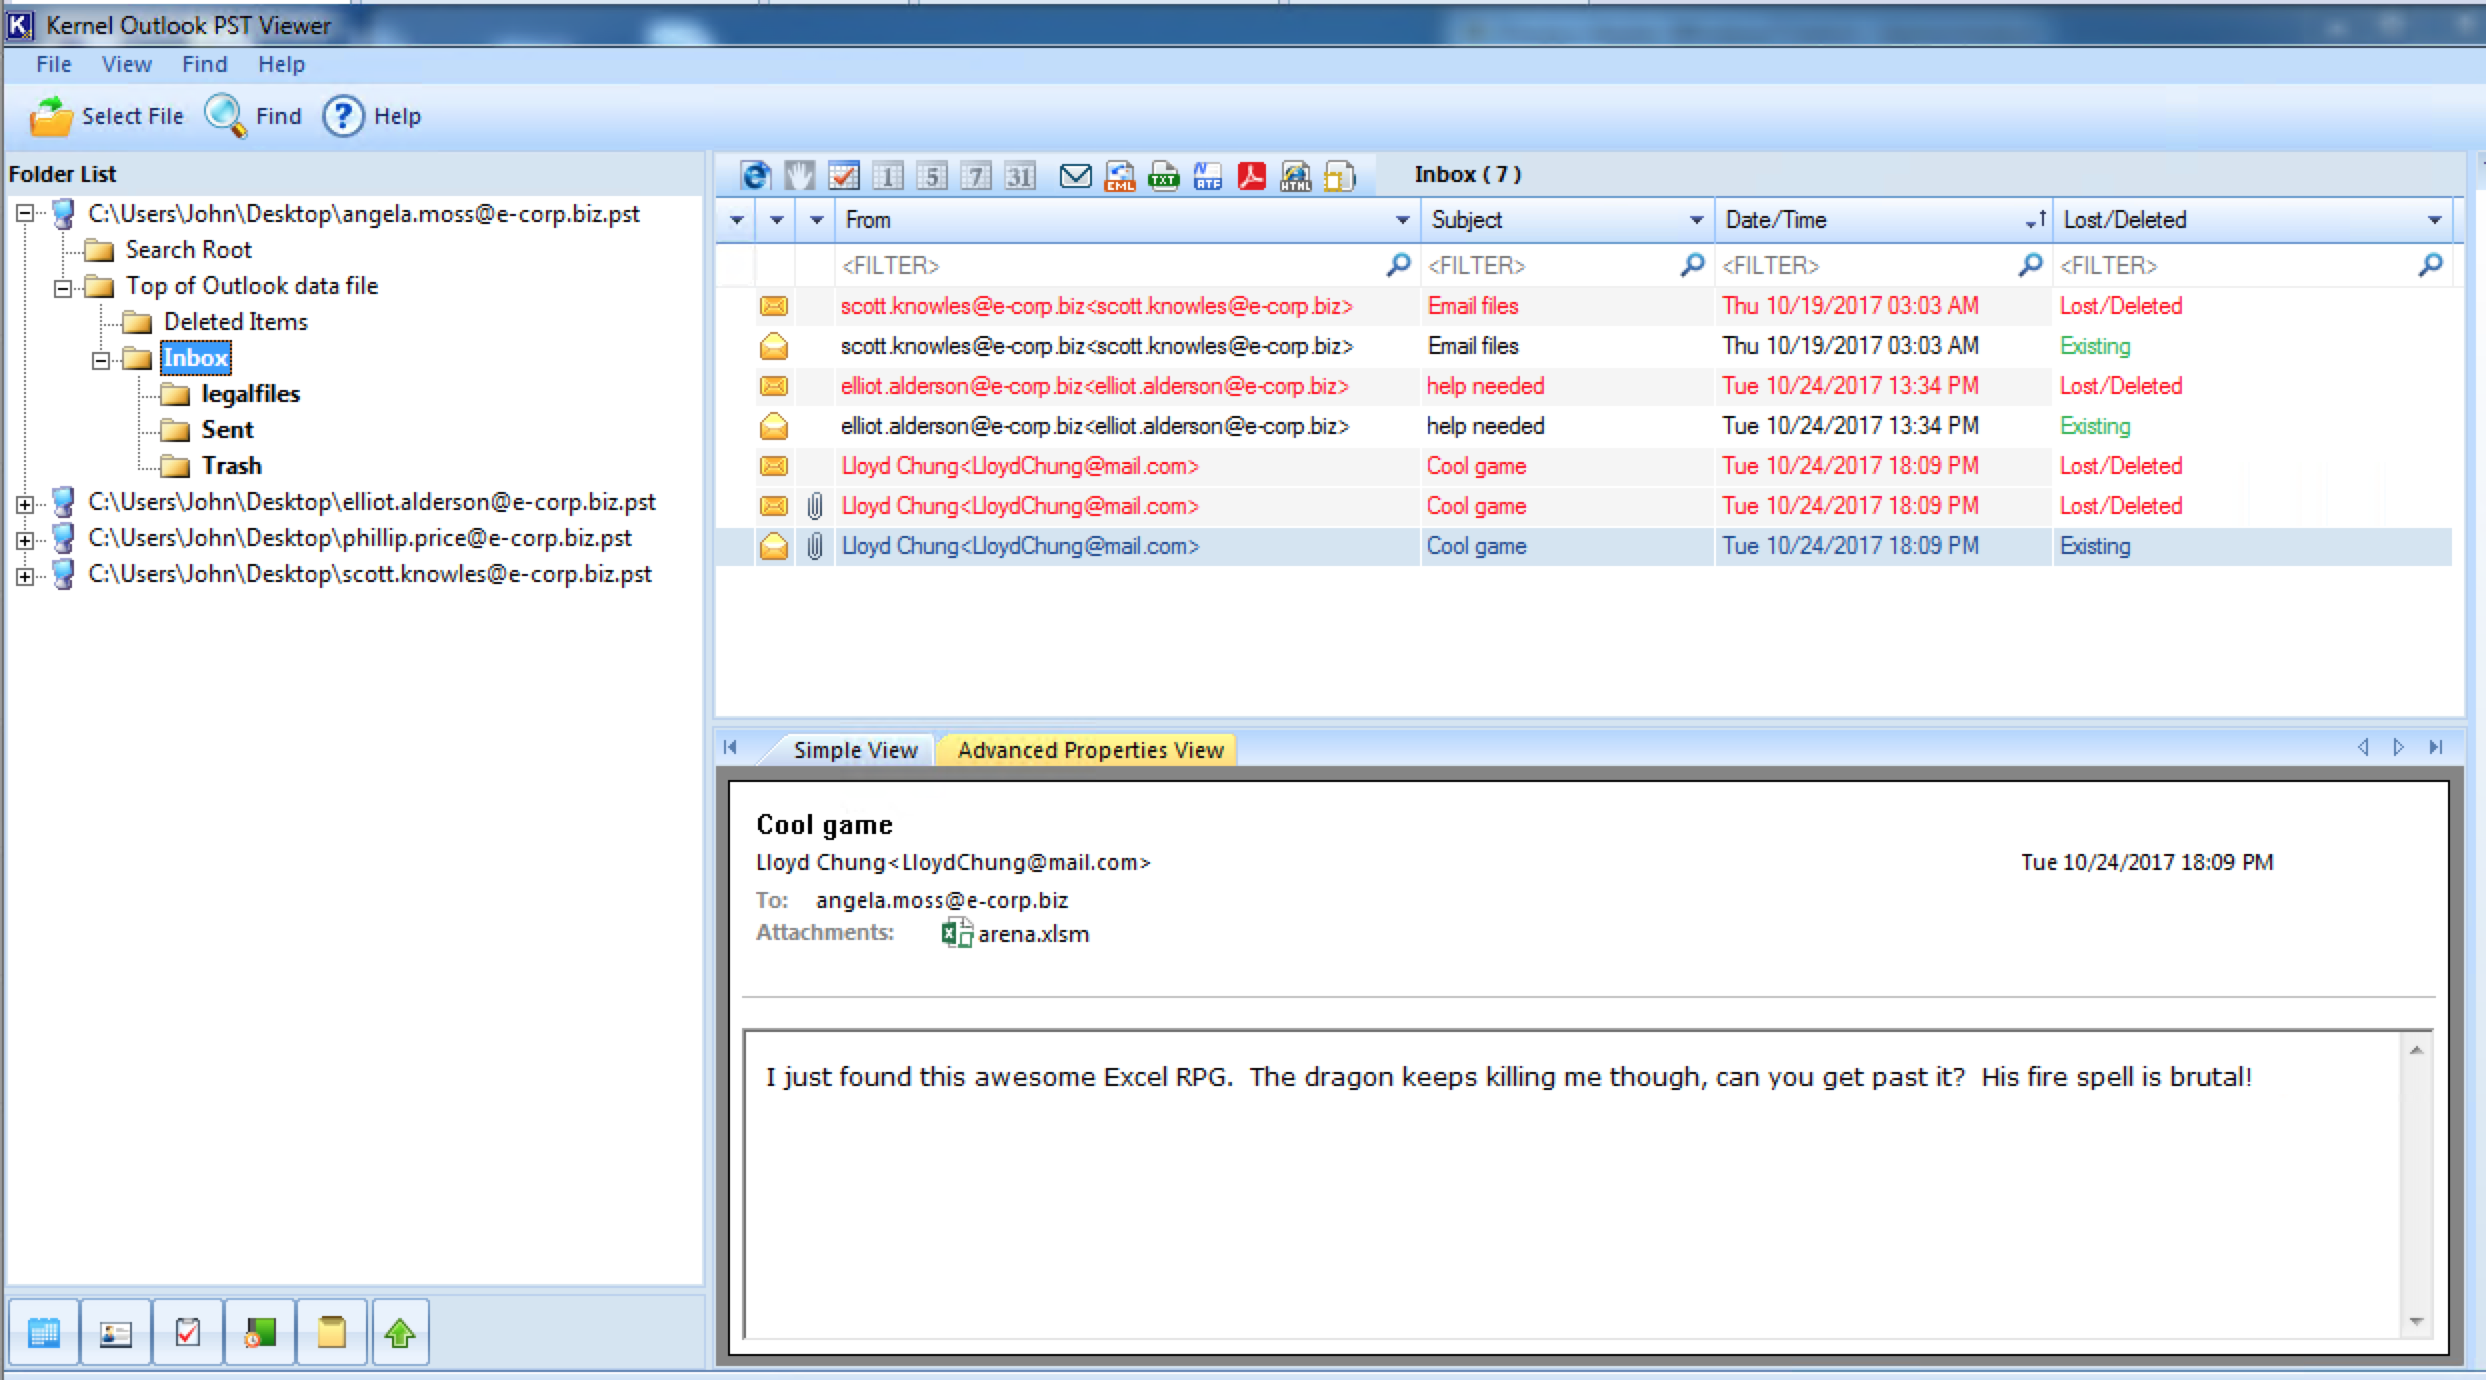Click the Internet Explorer browser view icon
Screen dimensions: 2486x1380
(755, 176)
